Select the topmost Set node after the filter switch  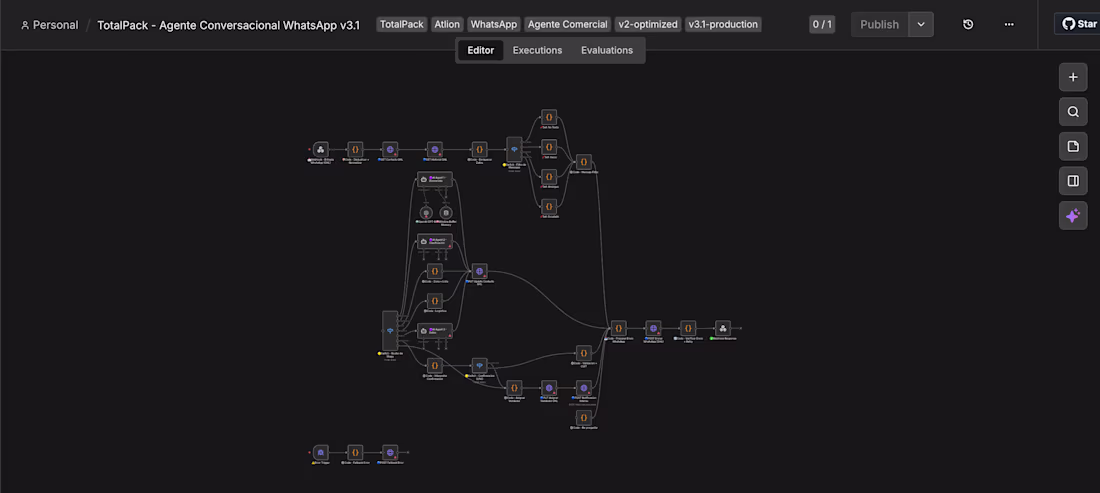click(549, 117)
